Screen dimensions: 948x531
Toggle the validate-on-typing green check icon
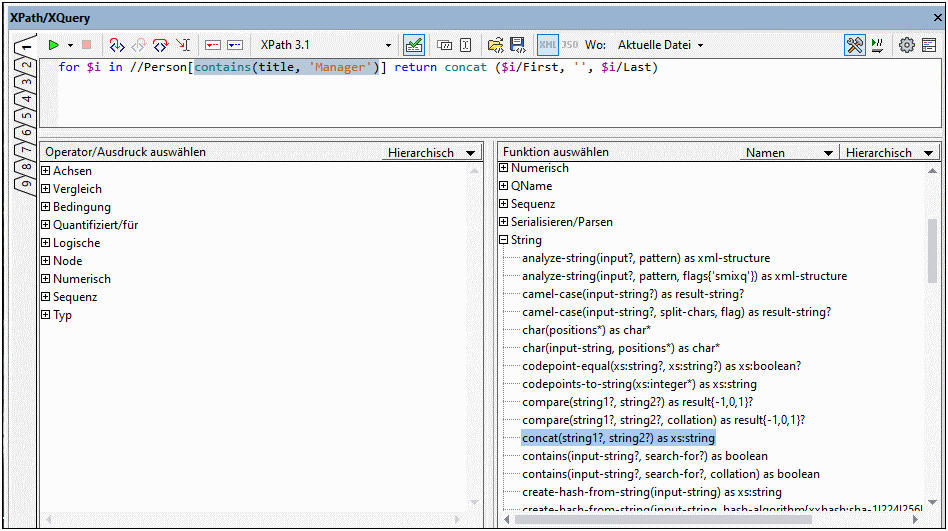click(413, 45)
